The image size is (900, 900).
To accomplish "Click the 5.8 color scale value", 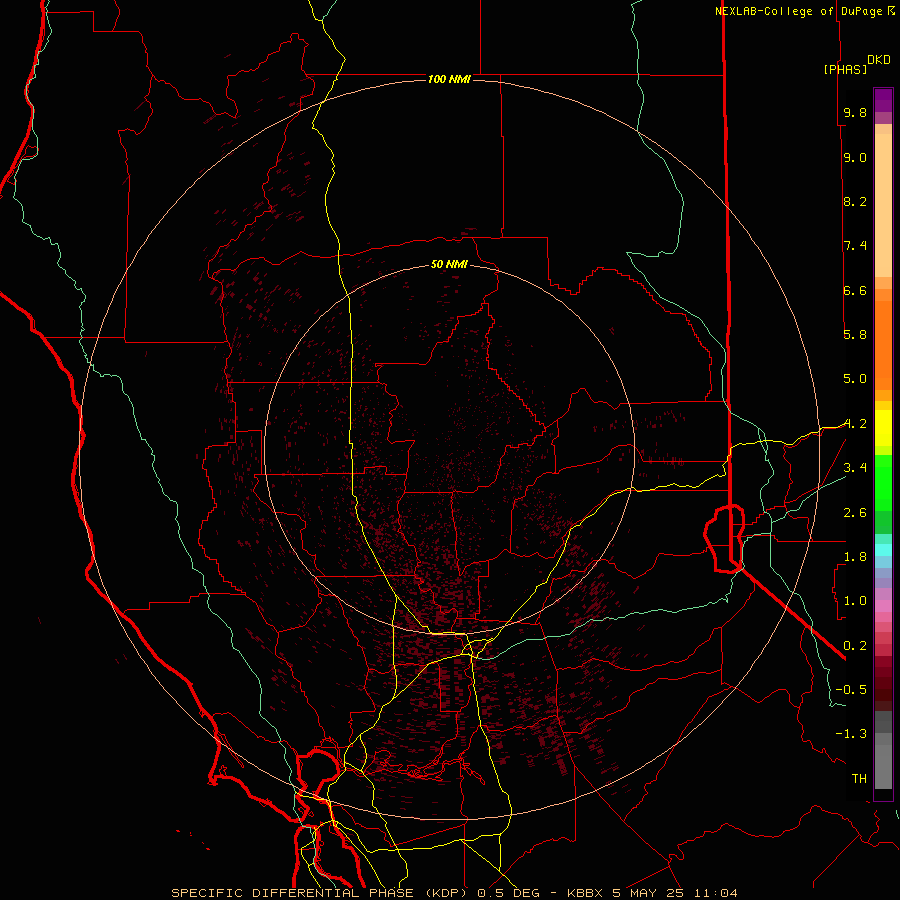I will pos(855,334).
